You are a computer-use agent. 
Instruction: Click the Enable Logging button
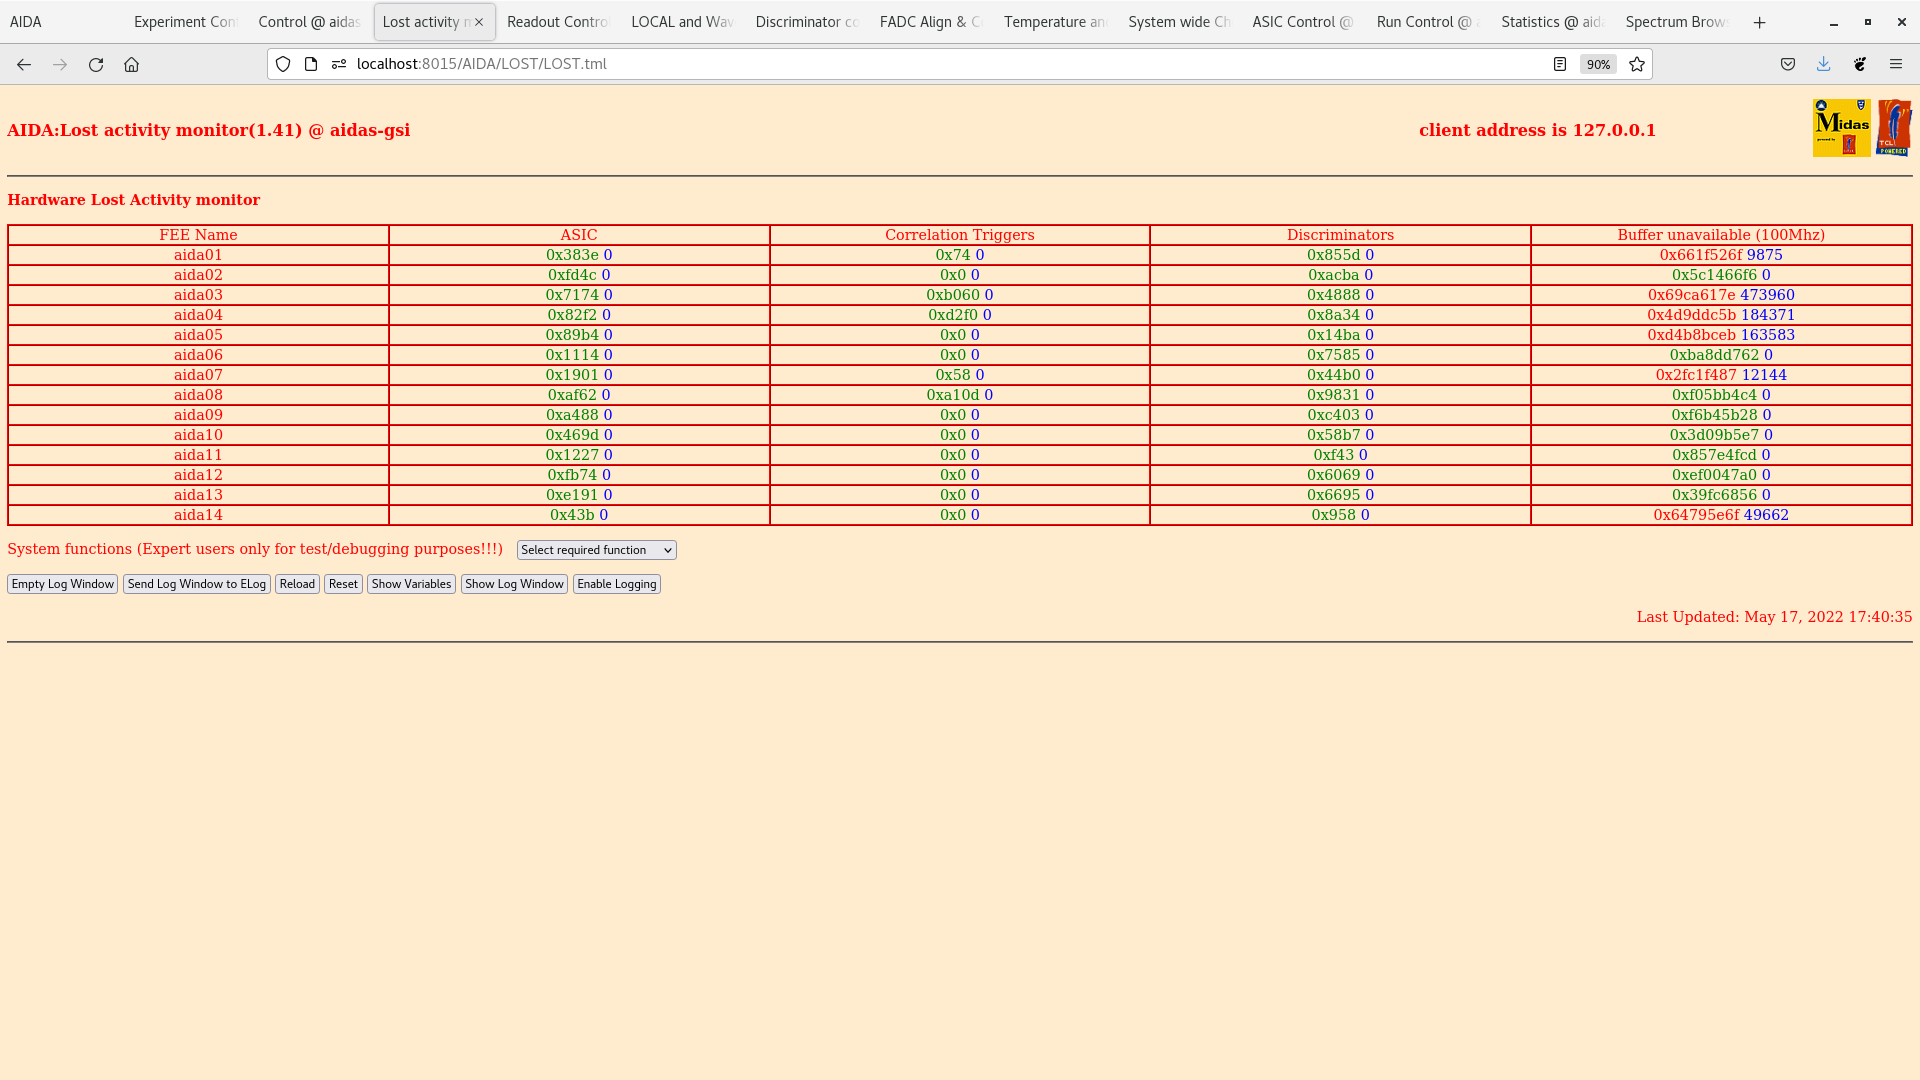click(616, 584)
